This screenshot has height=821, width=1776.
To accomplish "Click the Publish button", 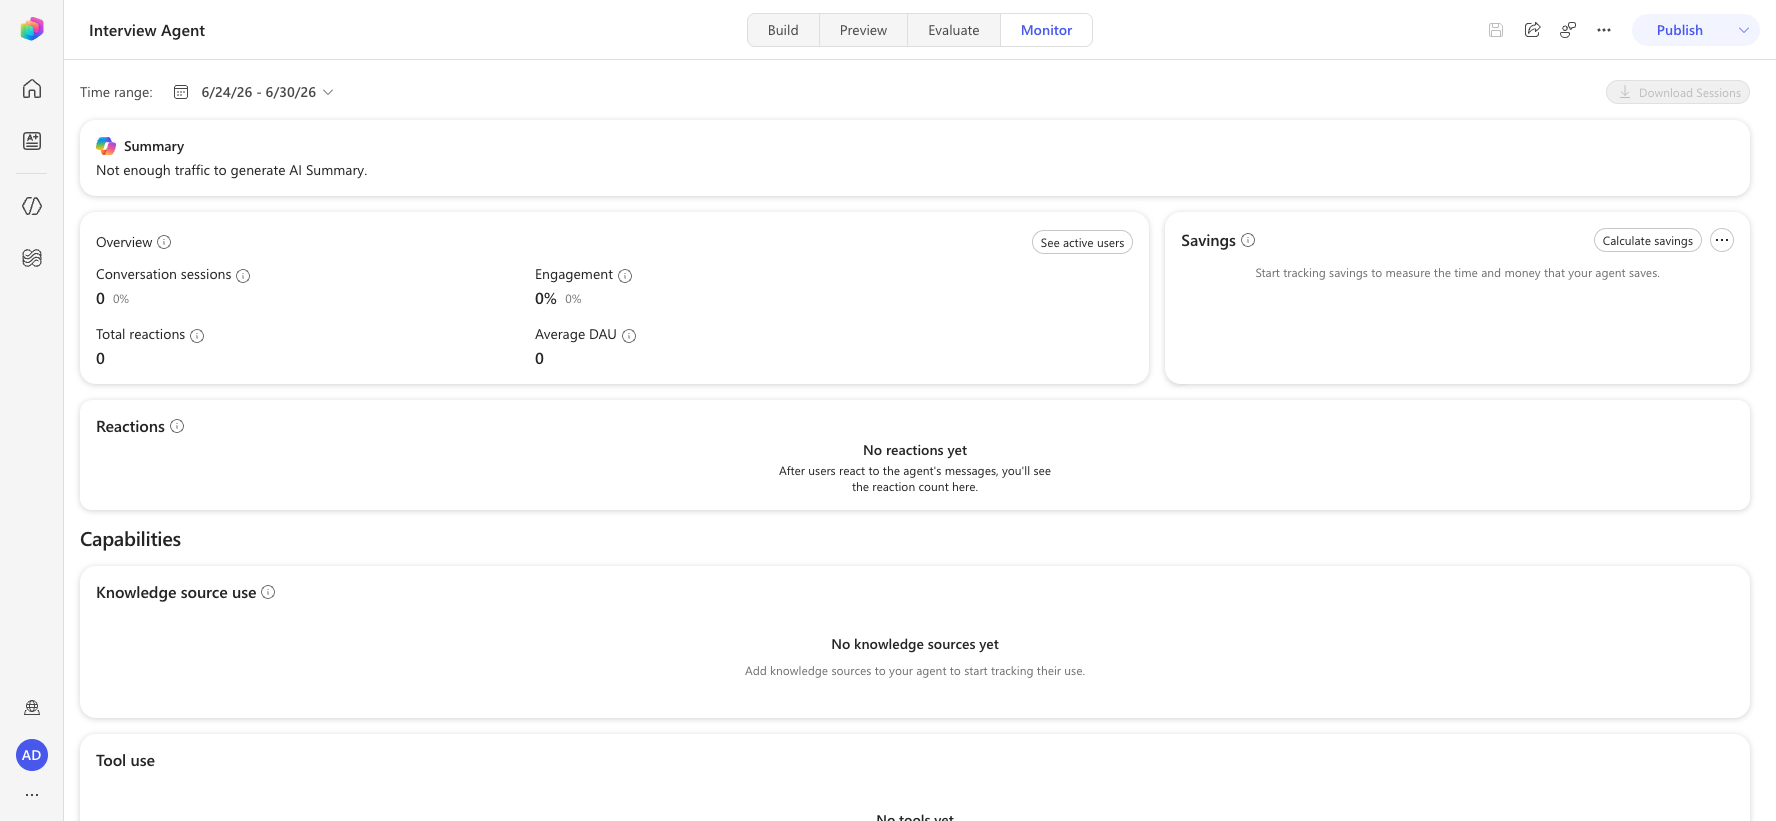I will coord(1680,30).
